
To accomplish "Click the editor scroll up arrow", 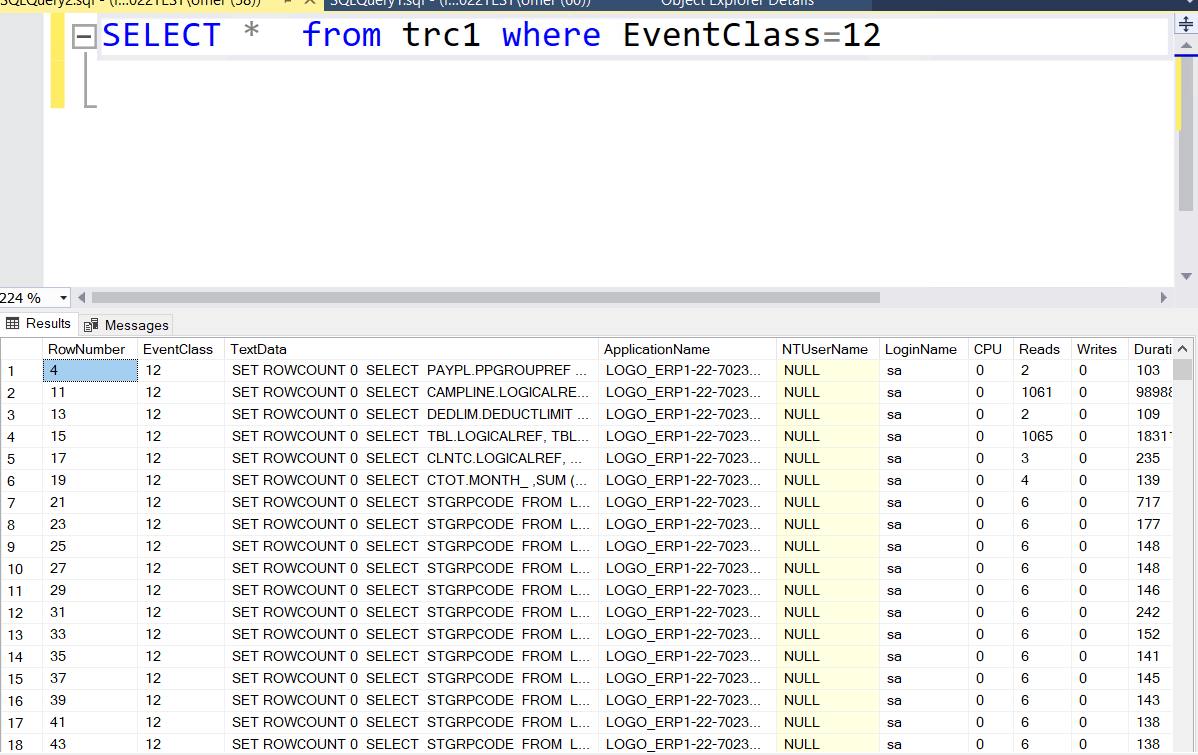I will click(1186, 46).
